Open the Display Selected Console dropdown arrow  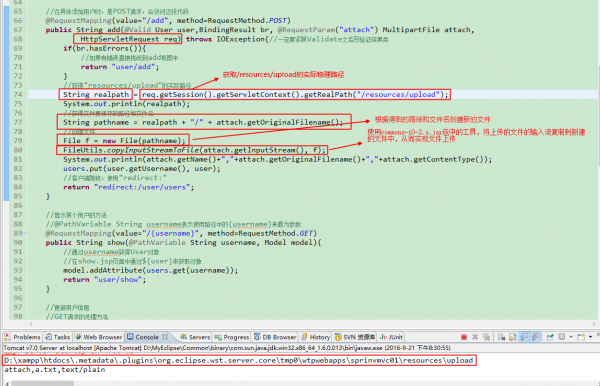(x=571, y=337)
